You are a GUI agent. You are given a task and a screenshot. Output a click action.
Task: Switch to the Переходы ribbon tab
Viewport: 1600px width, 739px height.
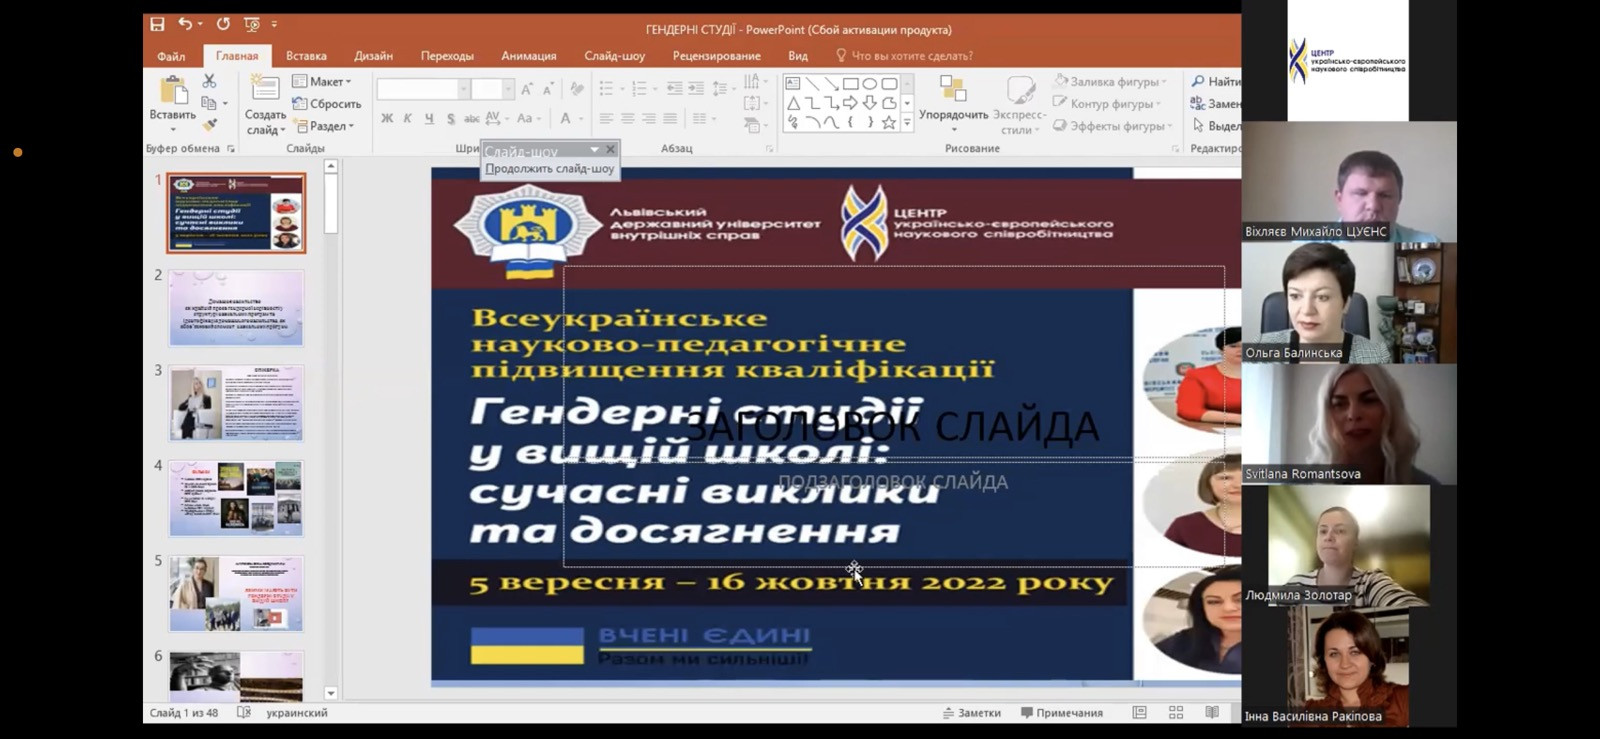pyautogui.click(x=447, y=56)
